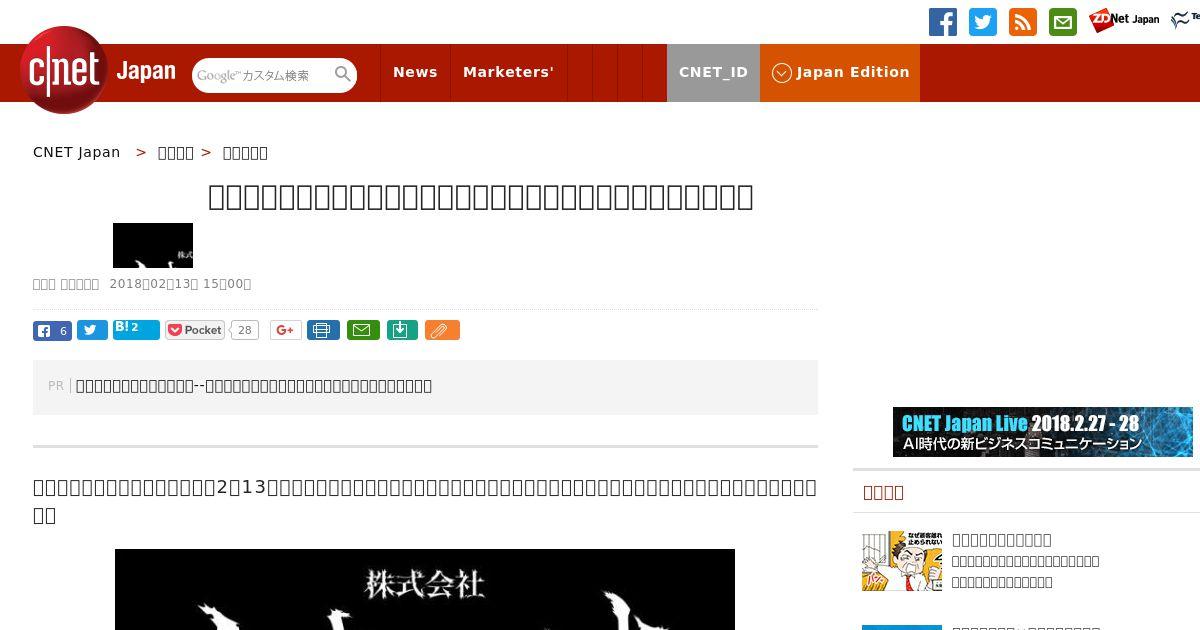Click the Pocket count bubble showing 28
Viewport: 1200px width, 630px height.
point(245,330)
